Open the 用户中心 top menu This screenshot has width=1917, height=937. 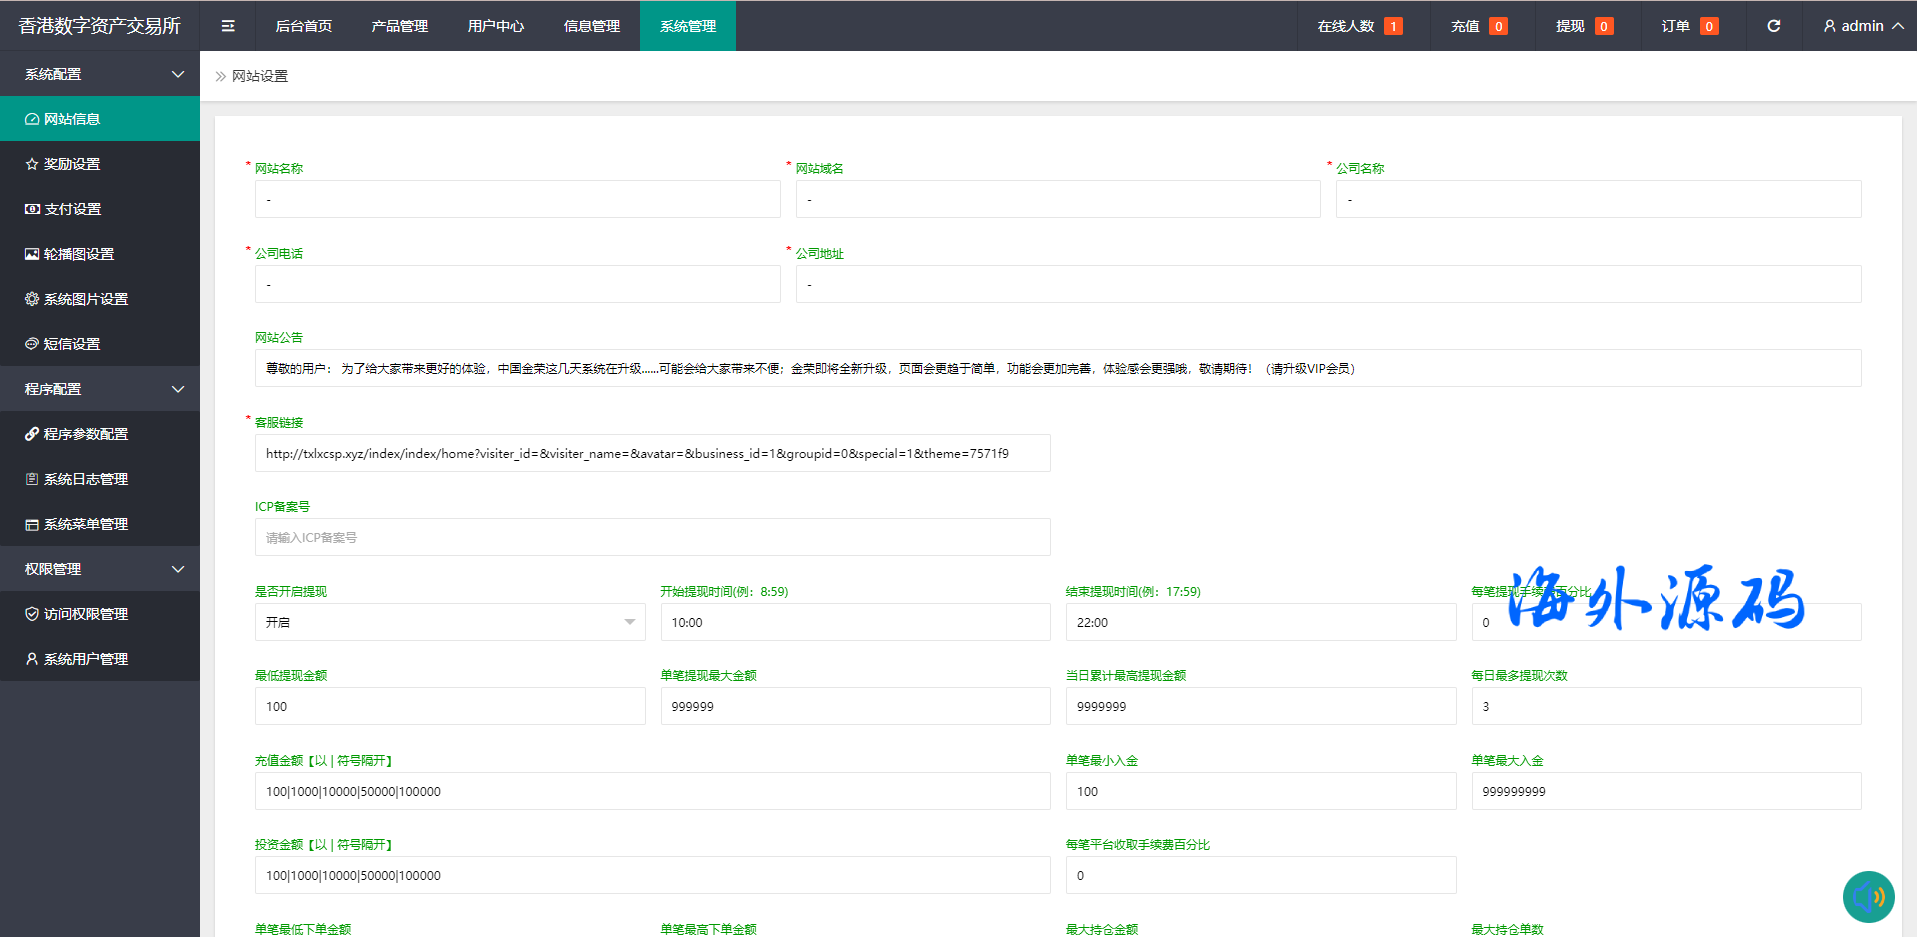[495, 26]
